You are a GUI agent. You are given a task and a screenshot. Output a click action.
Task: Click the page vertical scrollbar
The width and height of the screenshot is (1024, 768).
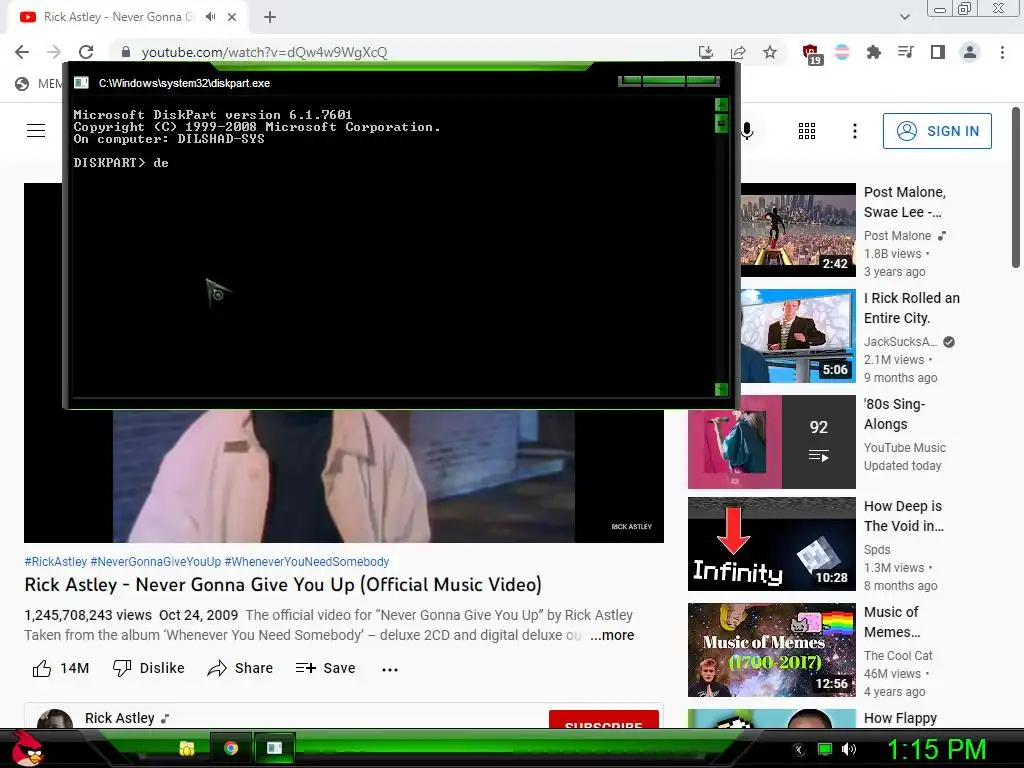point(1016,188)
